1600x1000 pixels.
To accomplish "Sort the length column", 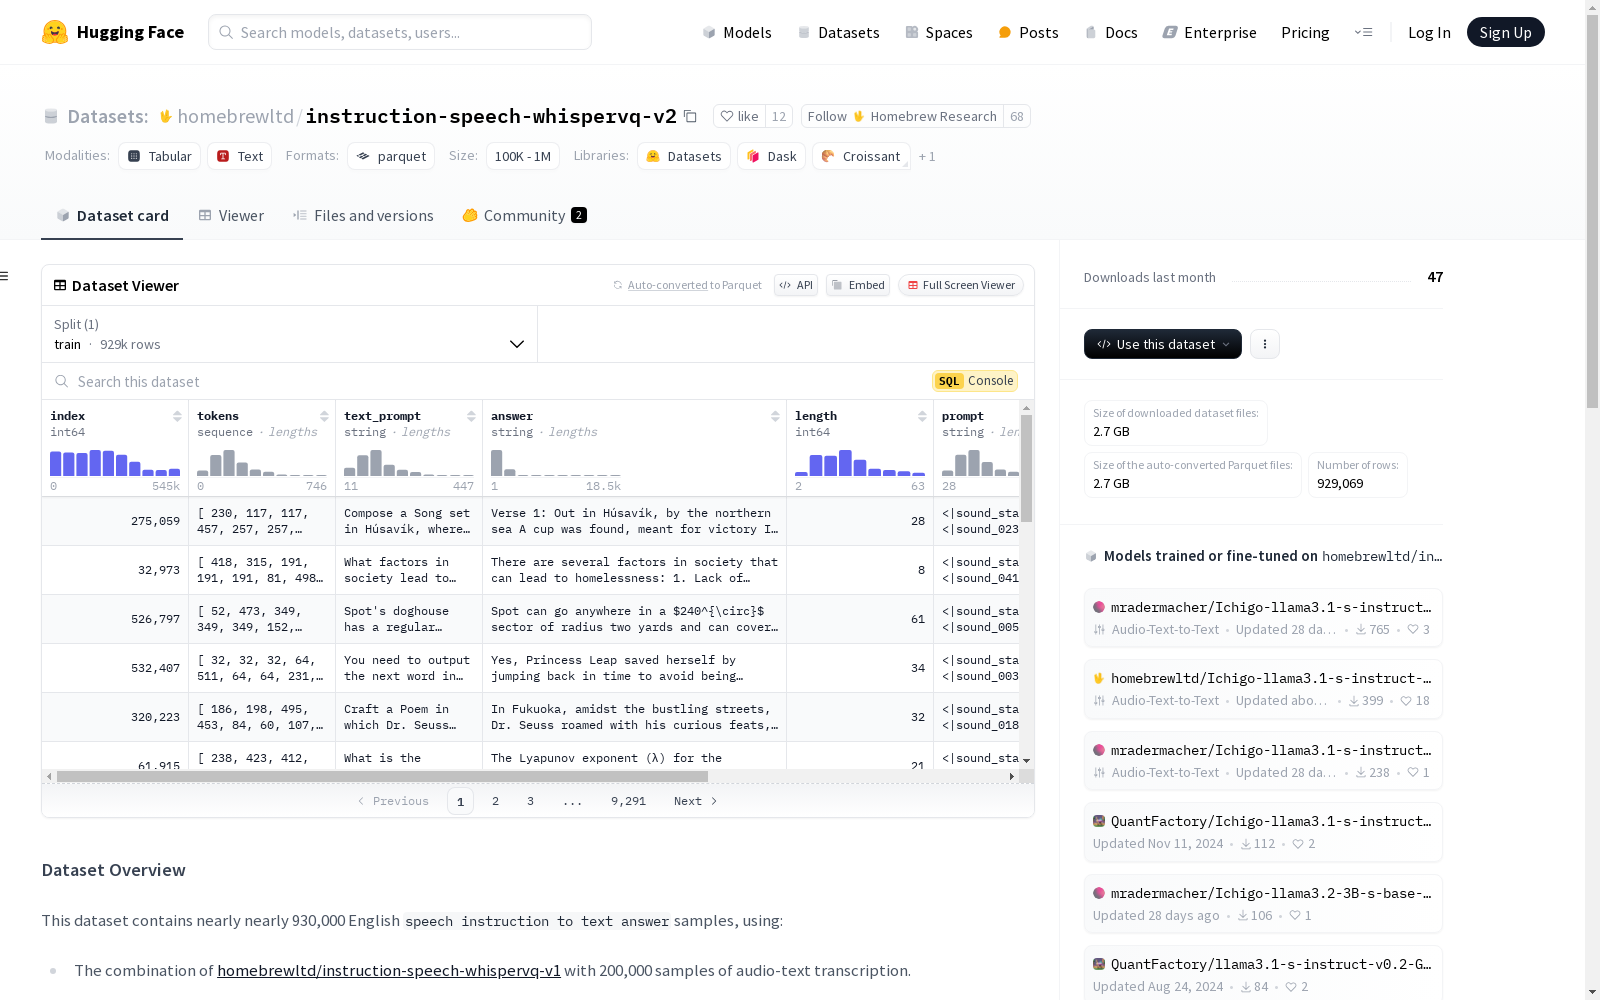I will click(x=922, y=416).
